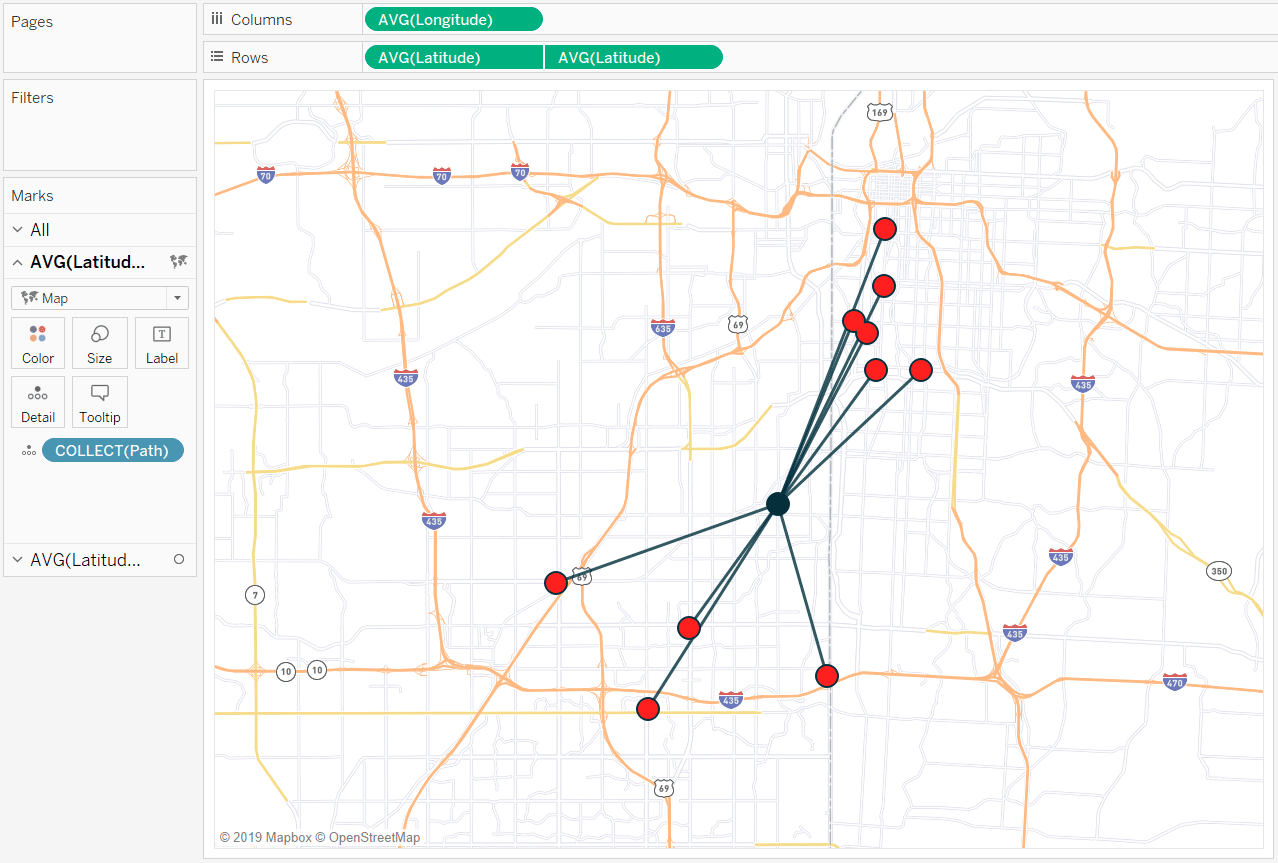Click the Marks card title
1278x863 pixels.
tap(32, 196)
